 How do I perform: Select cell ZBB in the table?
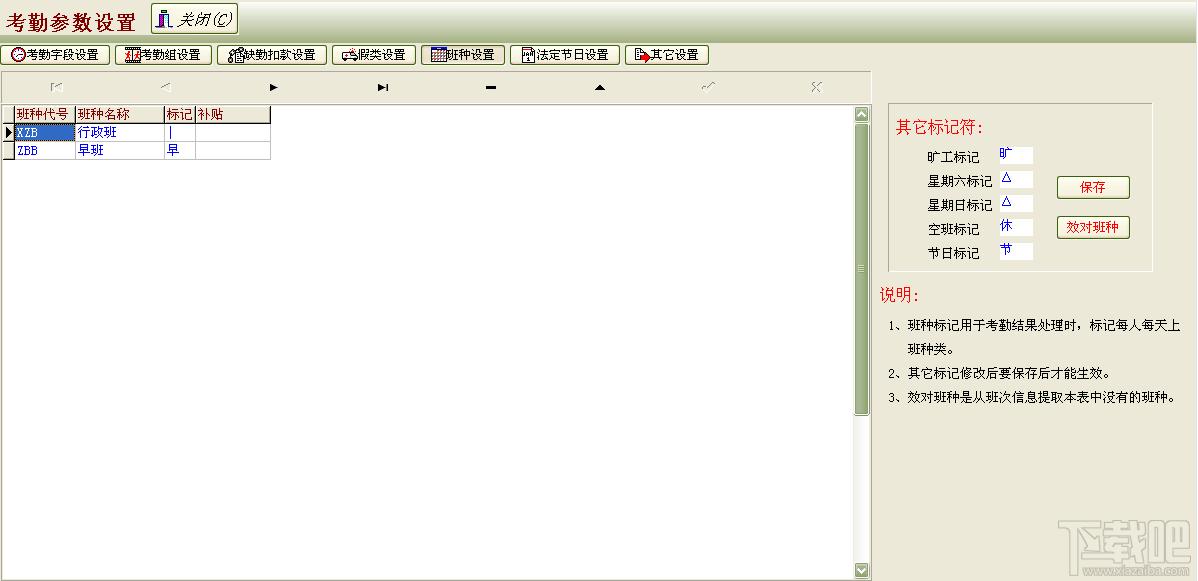click(x=45, y=151)
